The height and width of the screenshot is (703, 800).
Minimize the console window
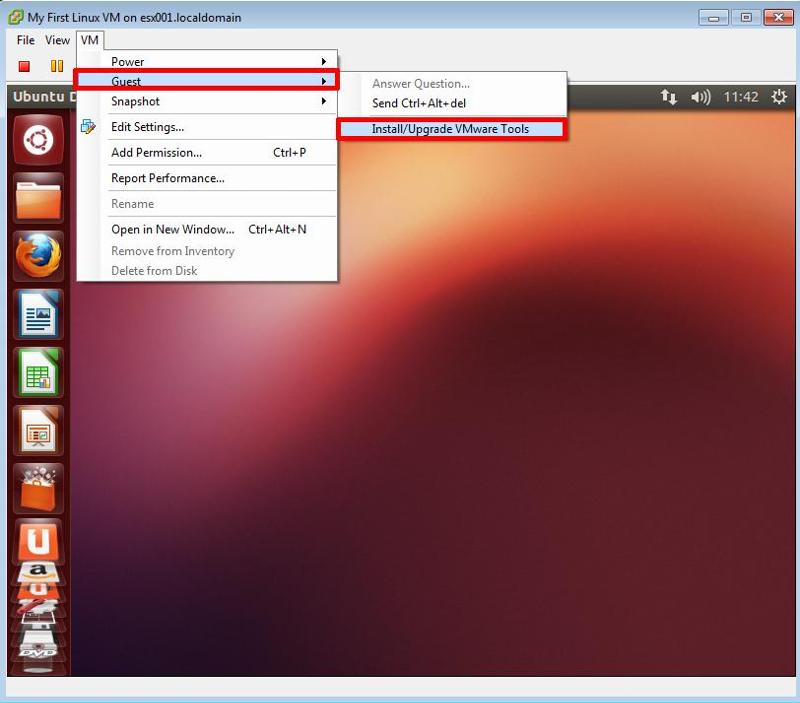tap(713, 17)
